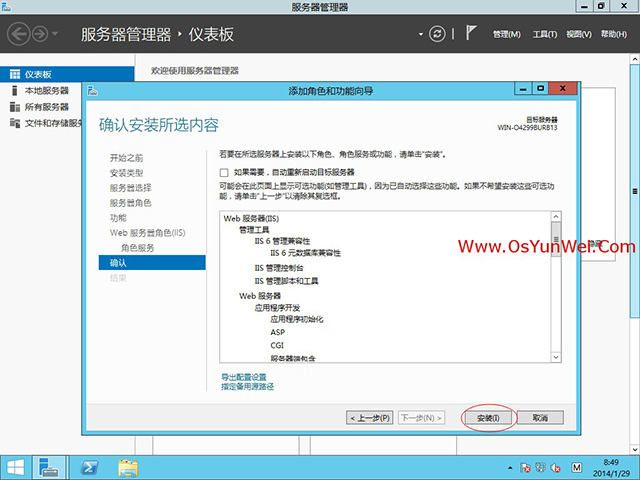Click the feature list scrollbar thumb
This screenshot has height=480, width=640.
point(556,239)
